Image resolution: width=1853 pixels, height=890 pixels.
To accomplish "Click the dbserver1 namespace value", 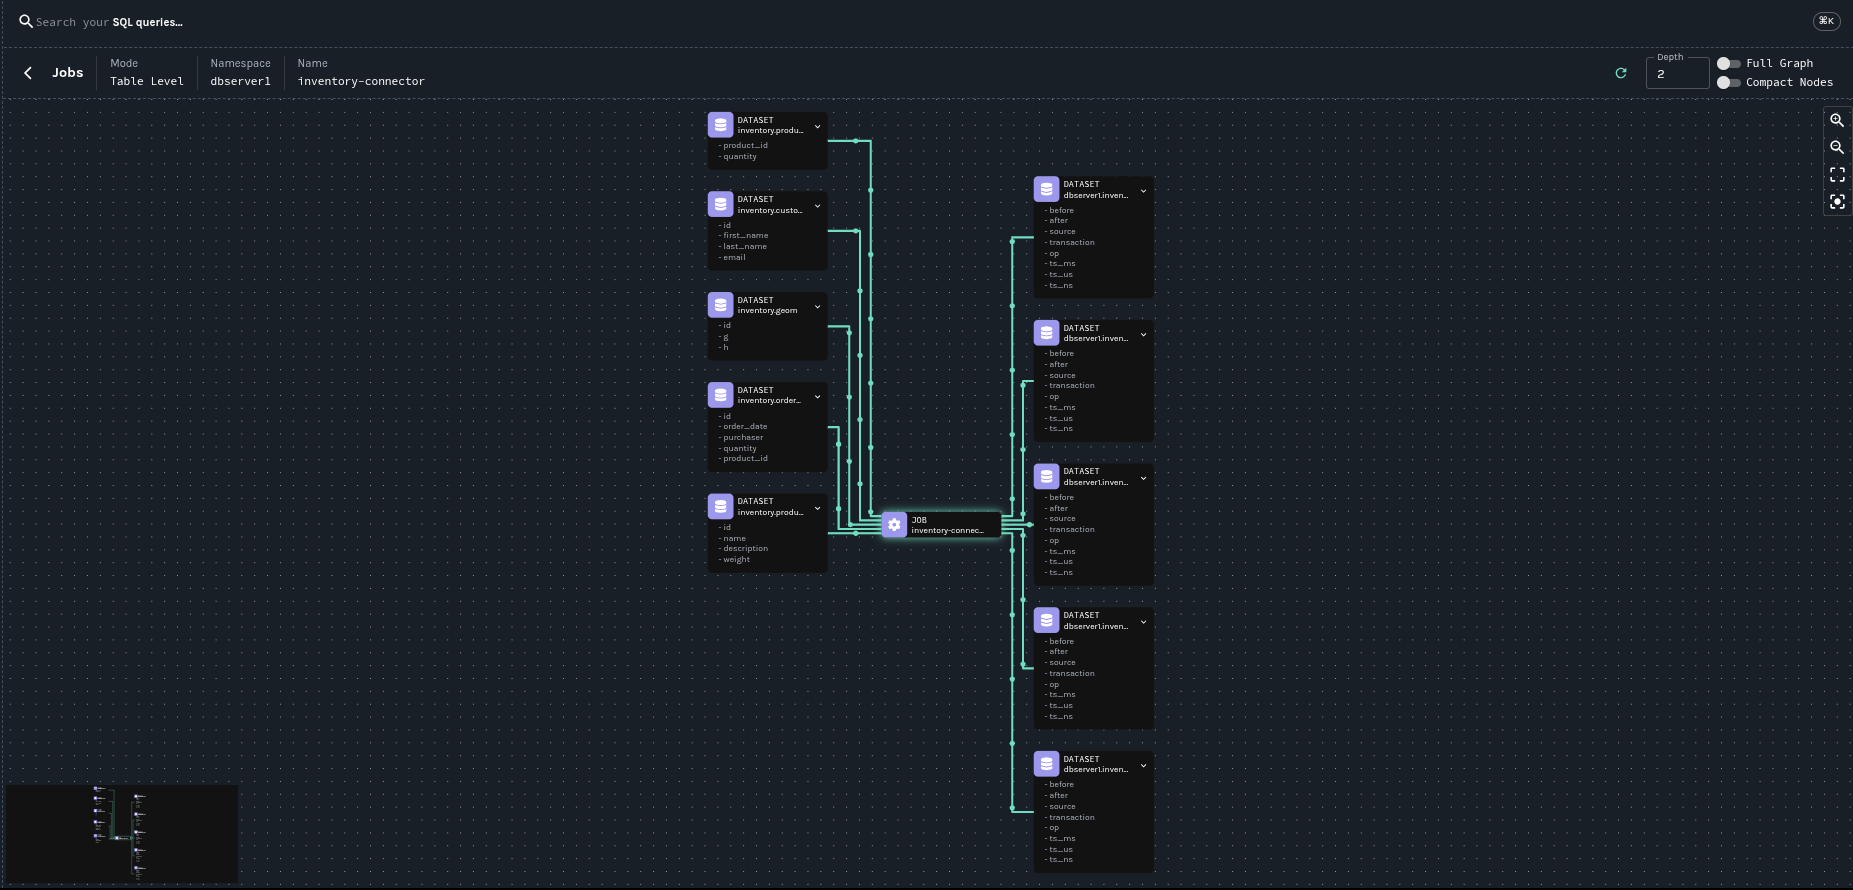I will [240, 81].
